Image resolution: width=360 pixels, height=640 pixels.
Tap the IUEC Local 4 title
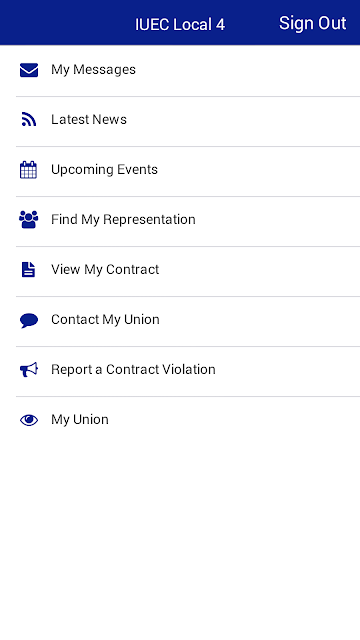coord(180,24)
